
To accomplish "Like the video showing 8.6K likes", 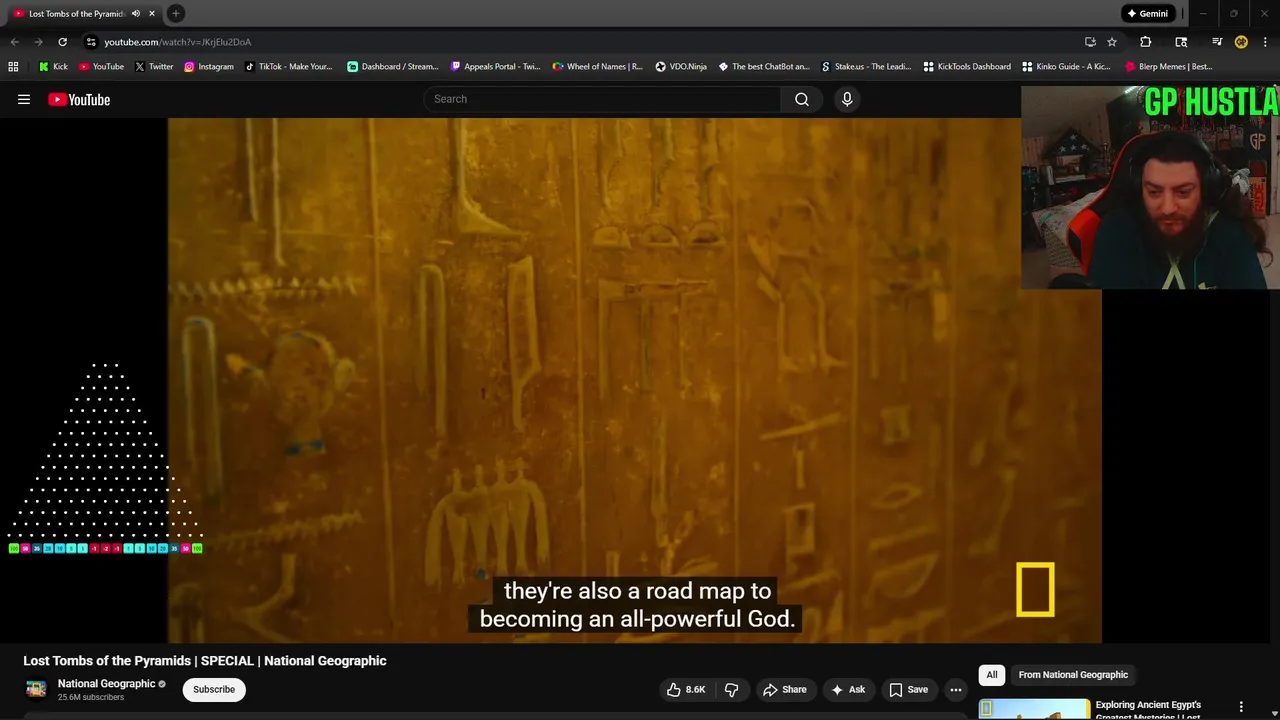I will point(687,689).
